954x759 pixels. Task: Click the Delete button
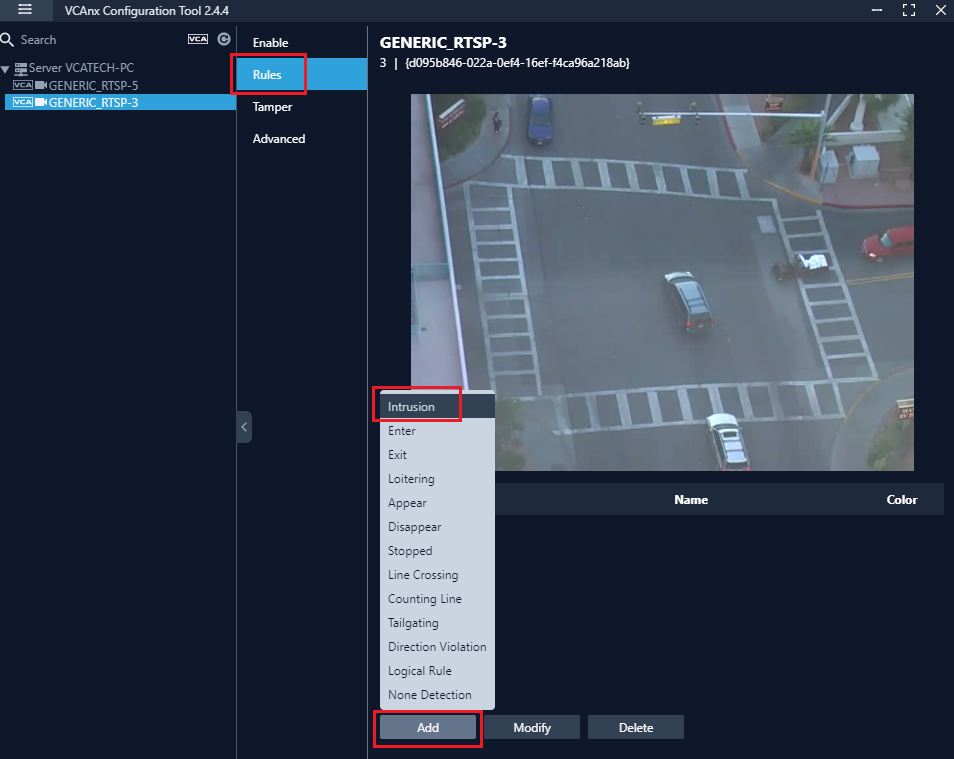635,727
